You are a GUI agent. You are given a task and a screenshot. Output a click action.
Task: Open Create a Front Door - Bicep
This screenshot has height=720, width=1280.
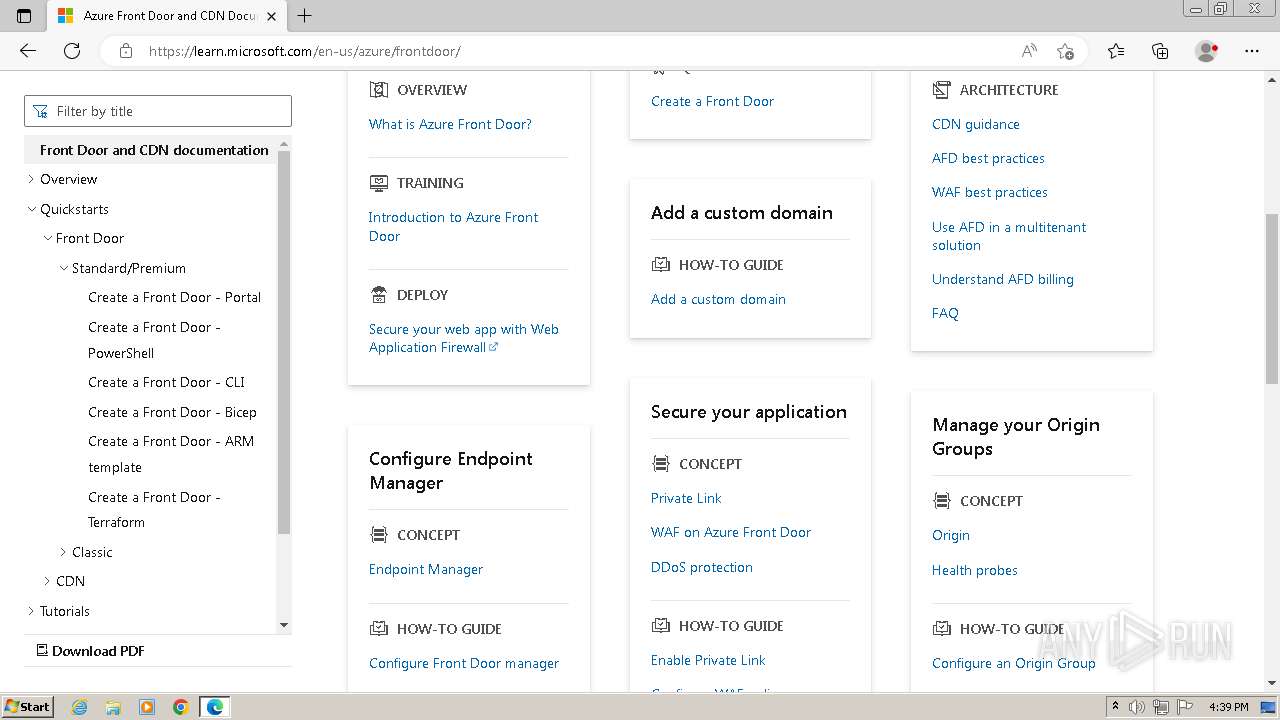point(172,412)
